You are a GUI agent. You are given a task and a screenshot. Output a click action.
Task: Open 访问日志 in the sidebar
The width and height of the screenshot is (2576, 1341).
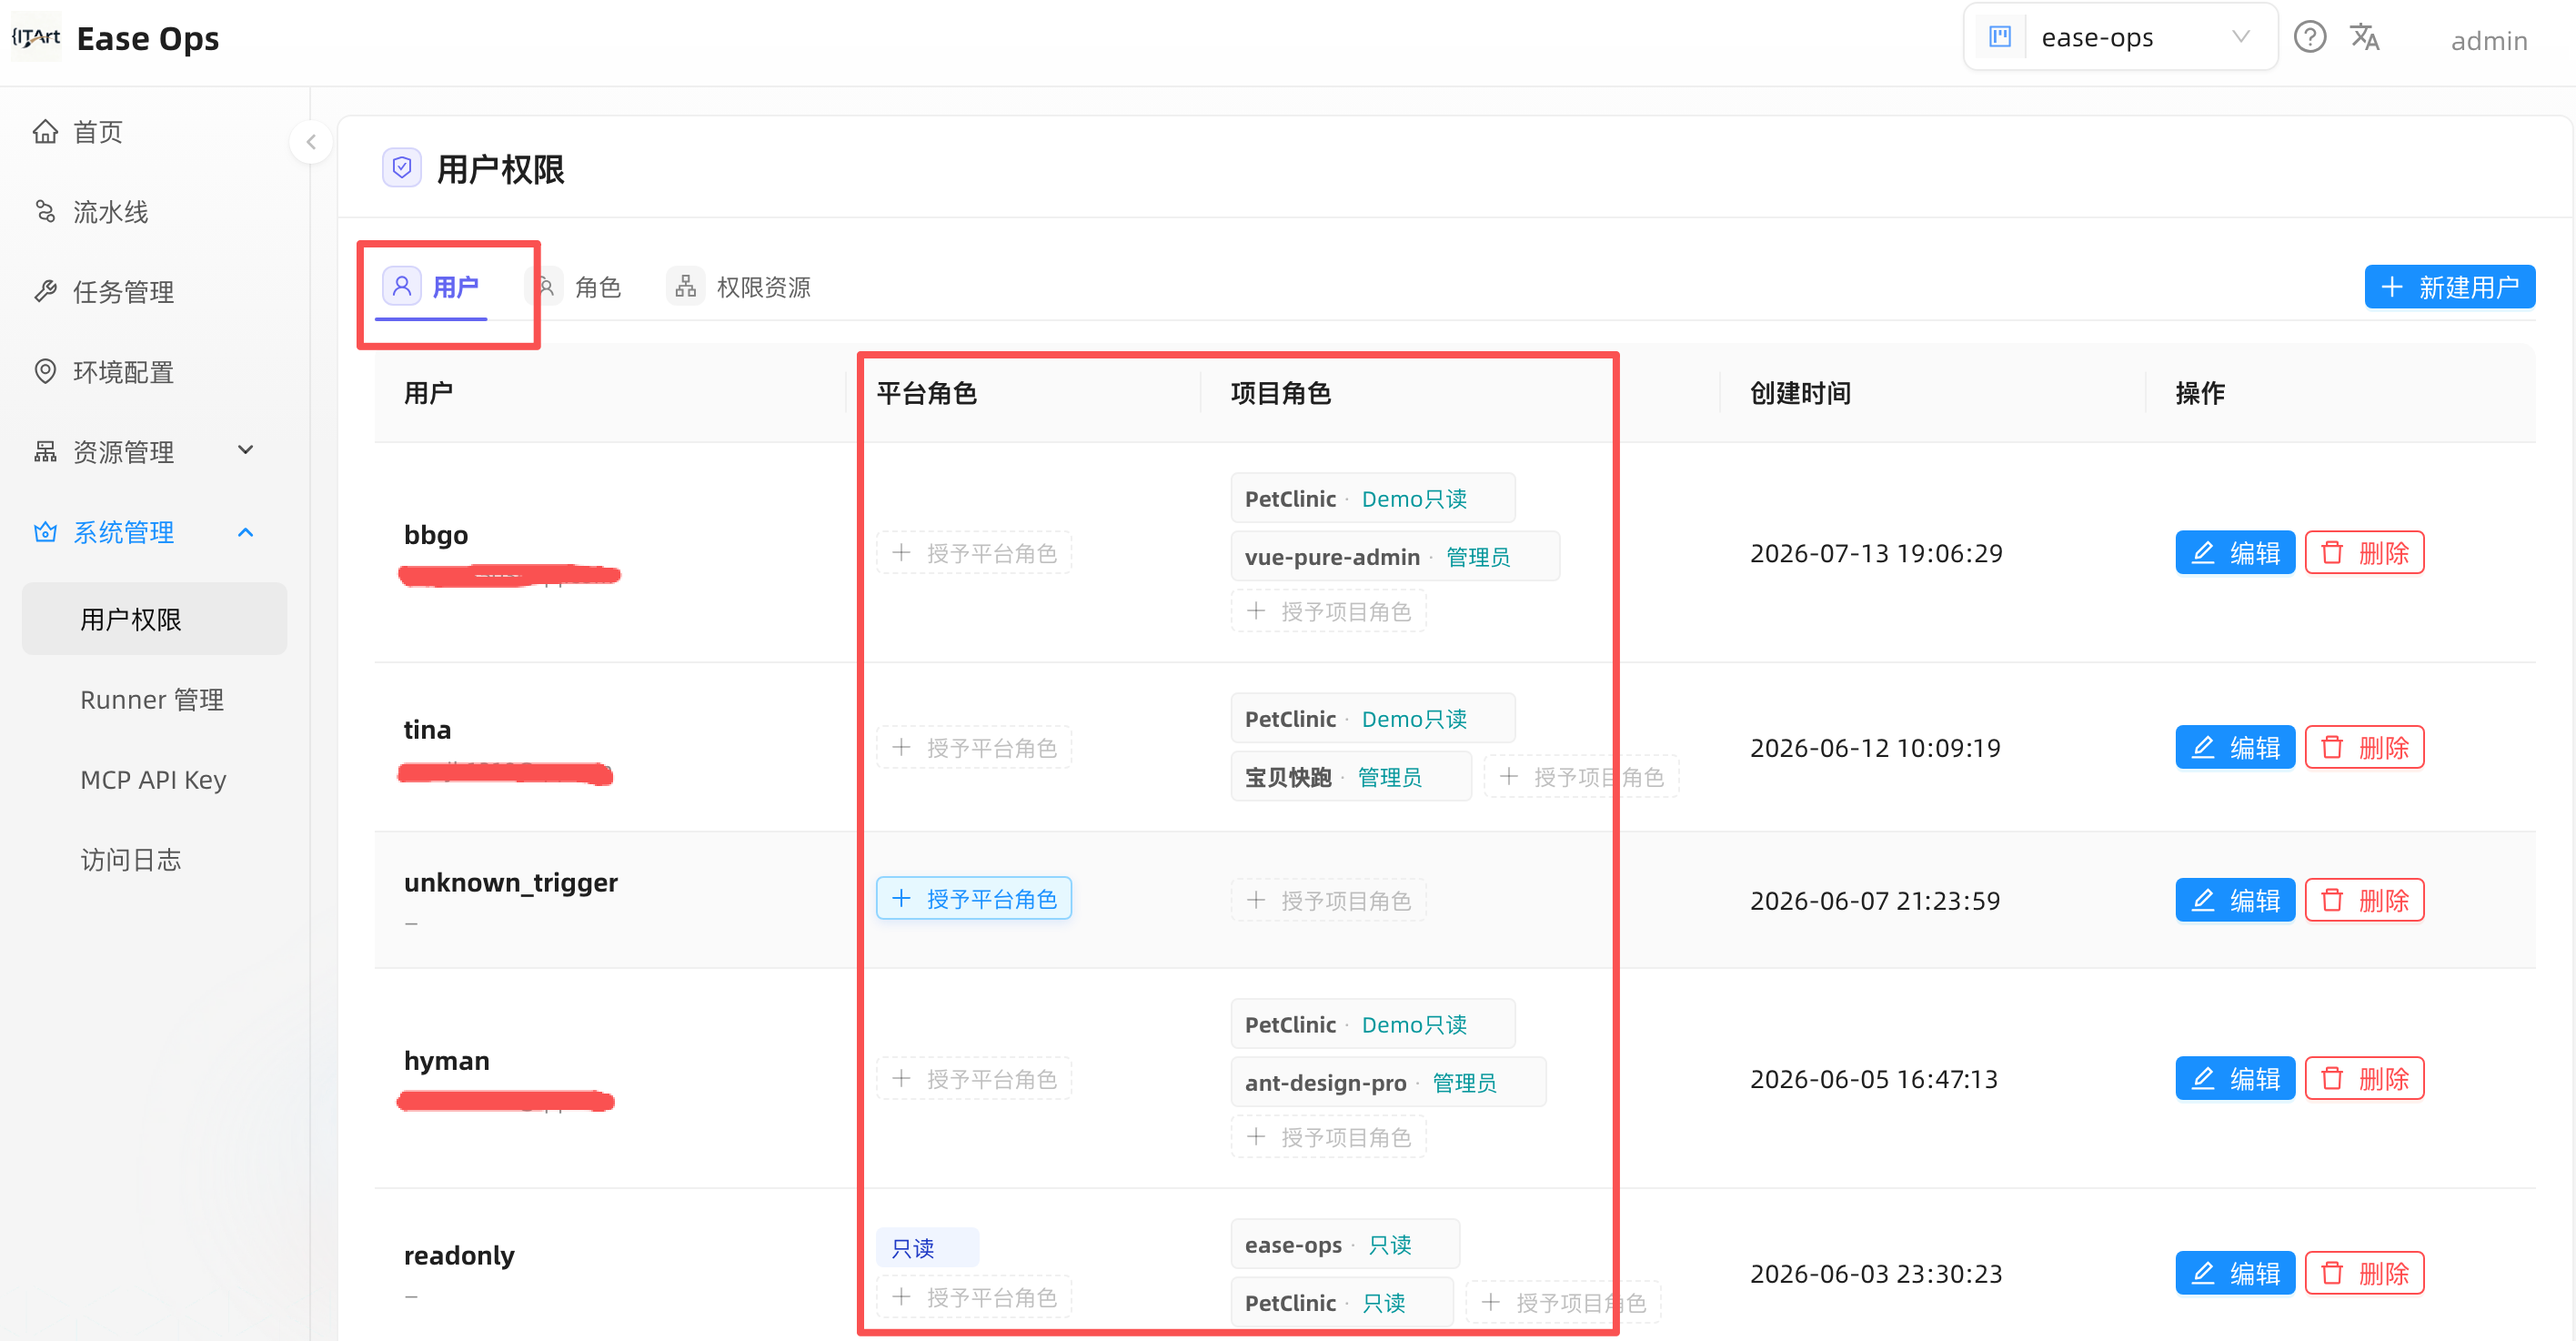click(131, 860)
